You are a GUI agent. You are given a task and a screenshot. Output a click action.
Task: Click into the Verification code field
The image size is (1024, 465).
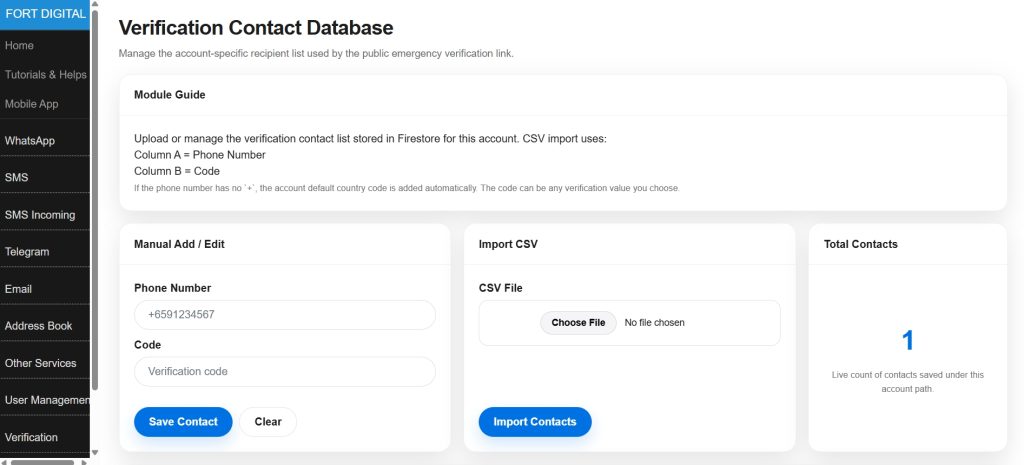284,372
